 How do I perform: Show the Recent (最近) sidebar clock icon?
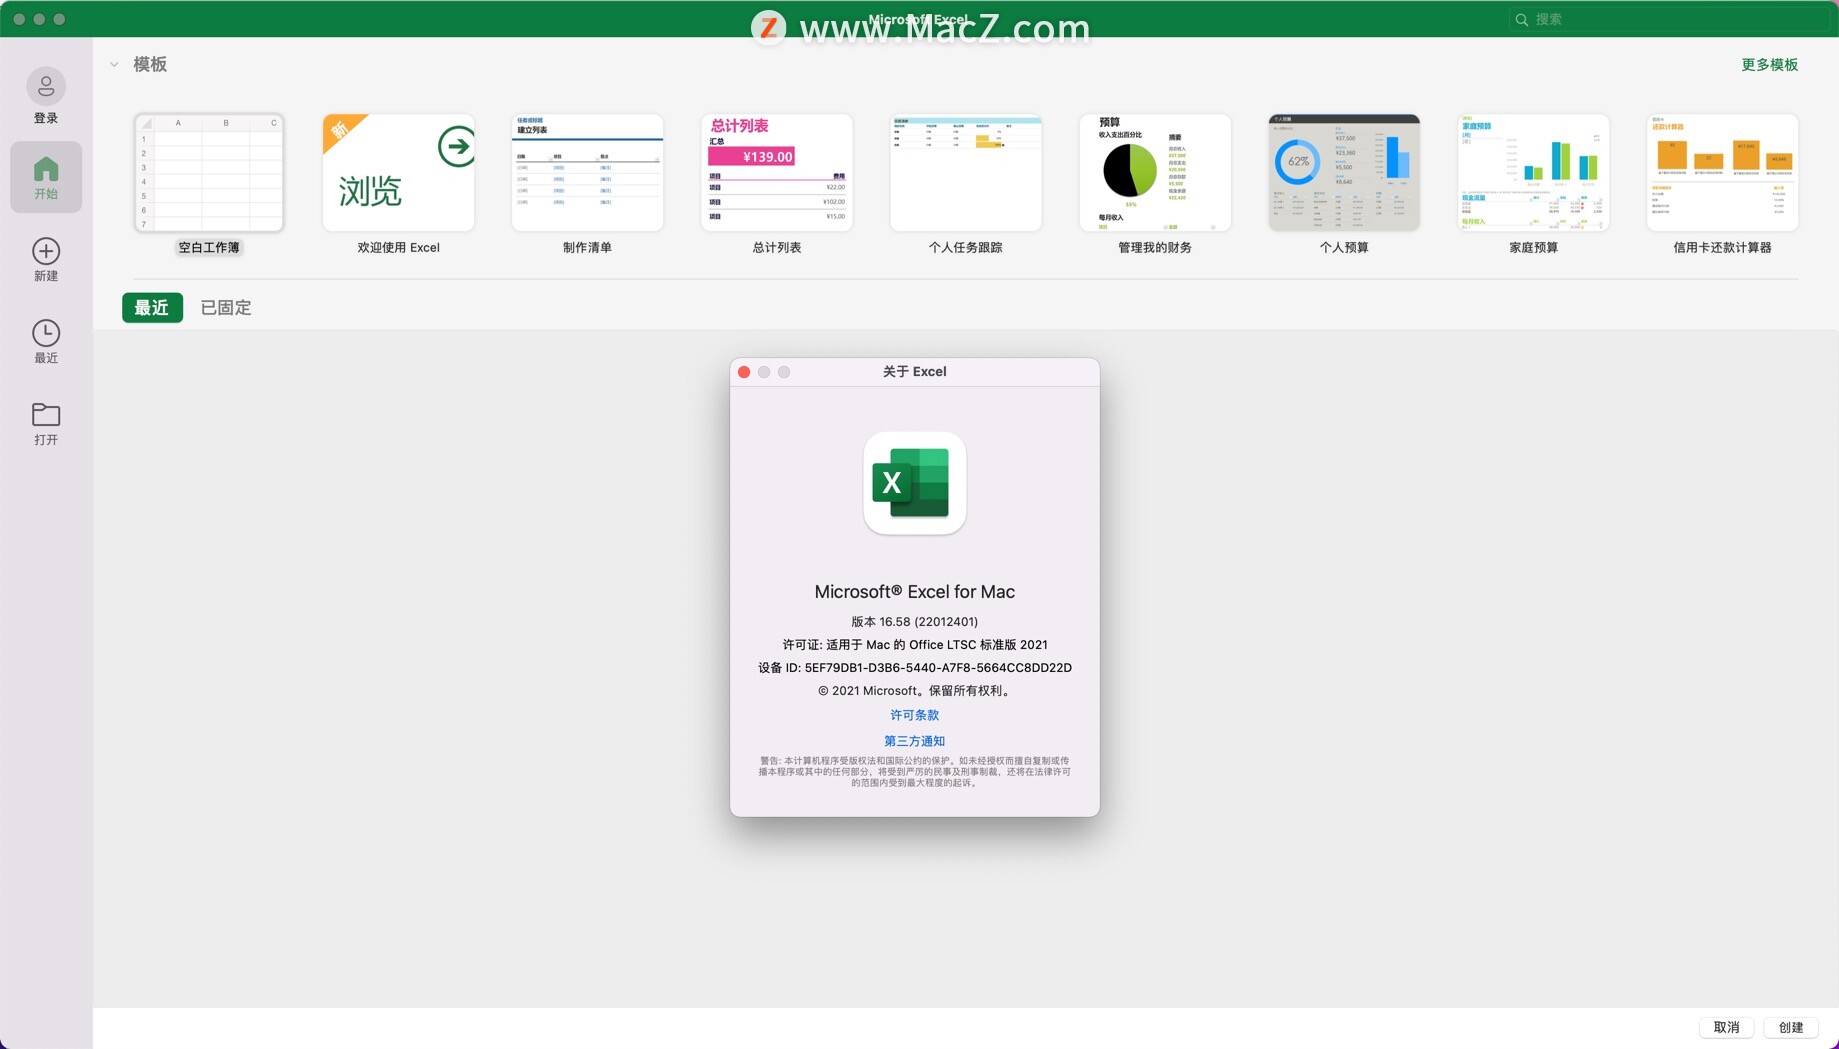(x=46, y=333)
